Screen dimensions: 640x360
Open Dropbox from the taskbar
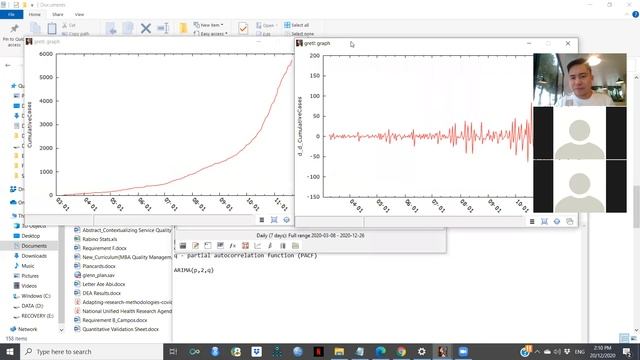[x=256, y=351]
